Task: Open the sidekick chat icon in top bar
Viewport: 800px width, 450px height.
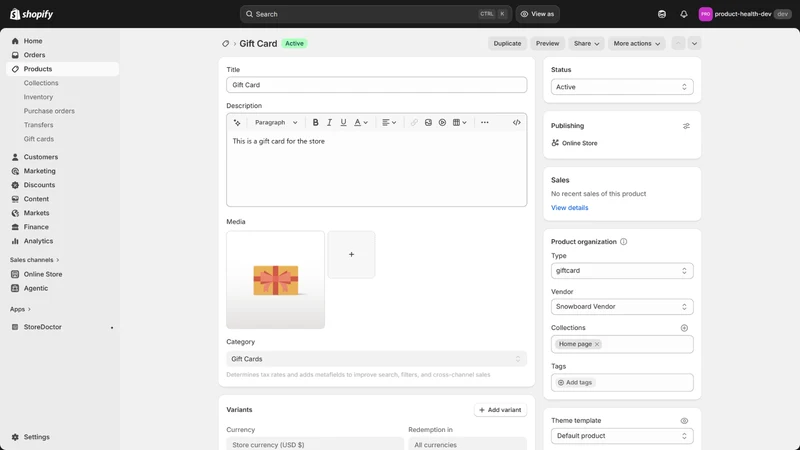Action: [x=662, y=14]
